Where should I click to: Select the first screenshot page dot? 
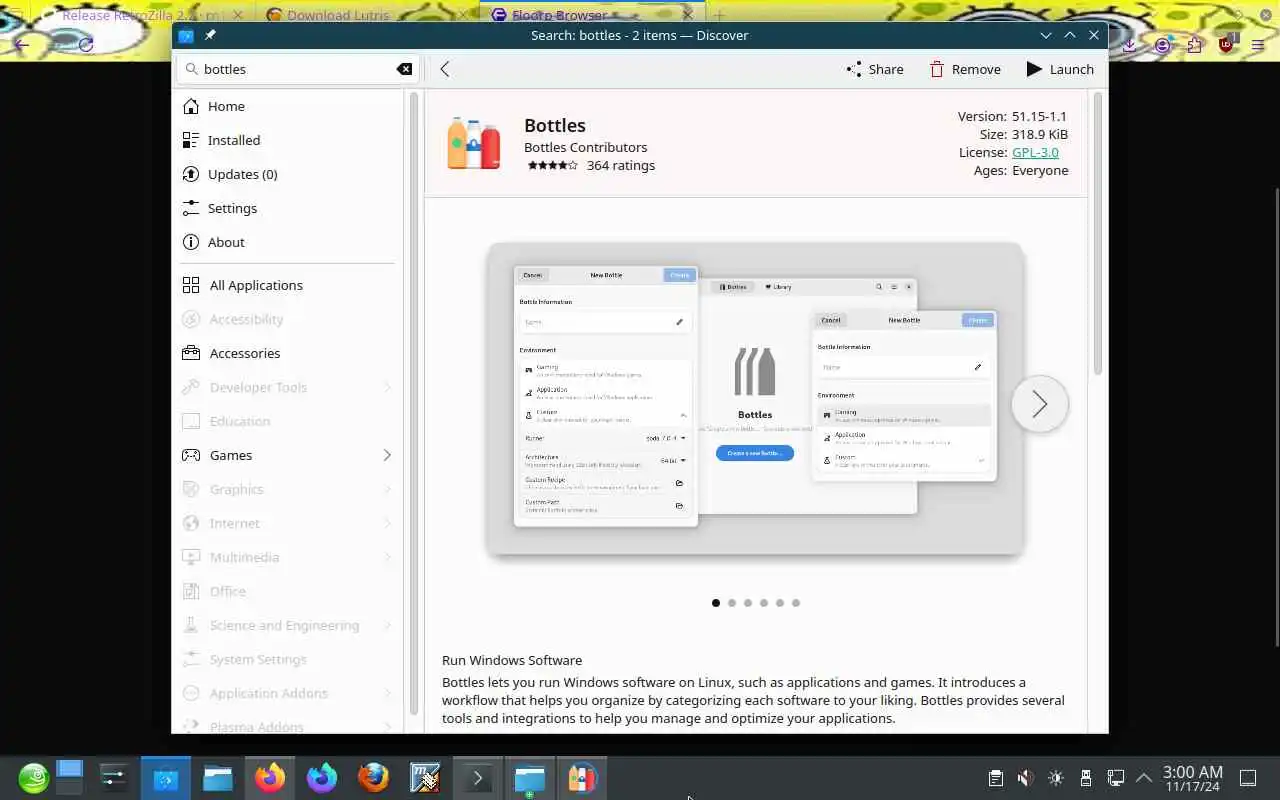(x=716, y=603)
